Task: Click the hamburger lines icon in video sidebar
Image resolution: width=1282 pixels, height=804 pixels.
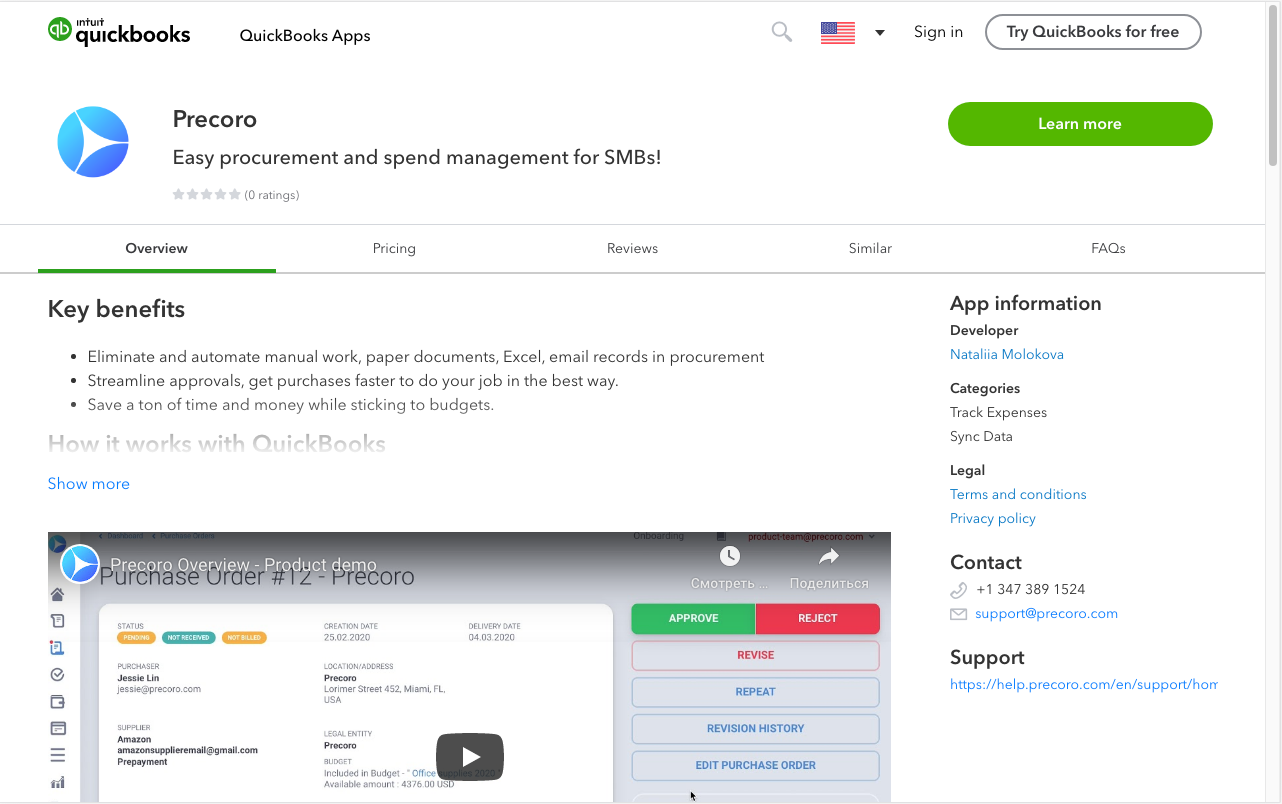Action: coord(58,755)
